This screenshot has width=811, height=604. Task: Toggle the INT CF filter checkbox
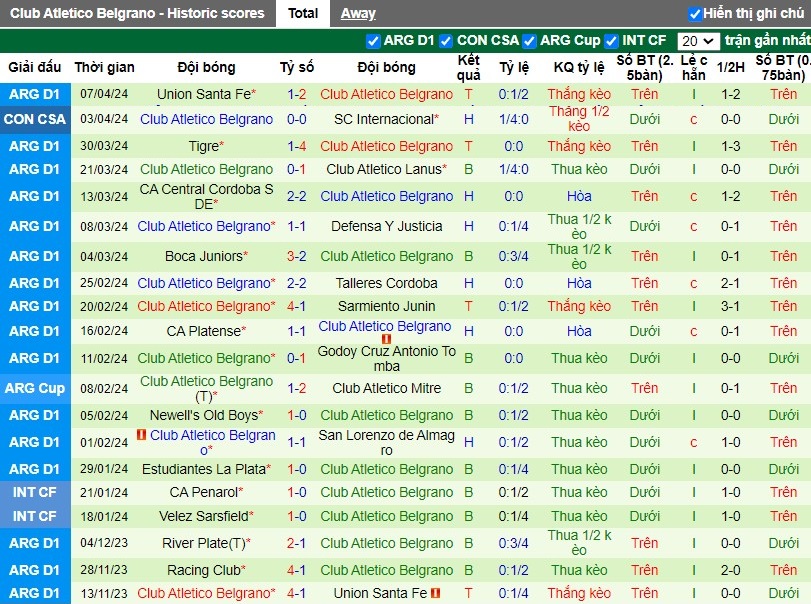click(611, 41)
